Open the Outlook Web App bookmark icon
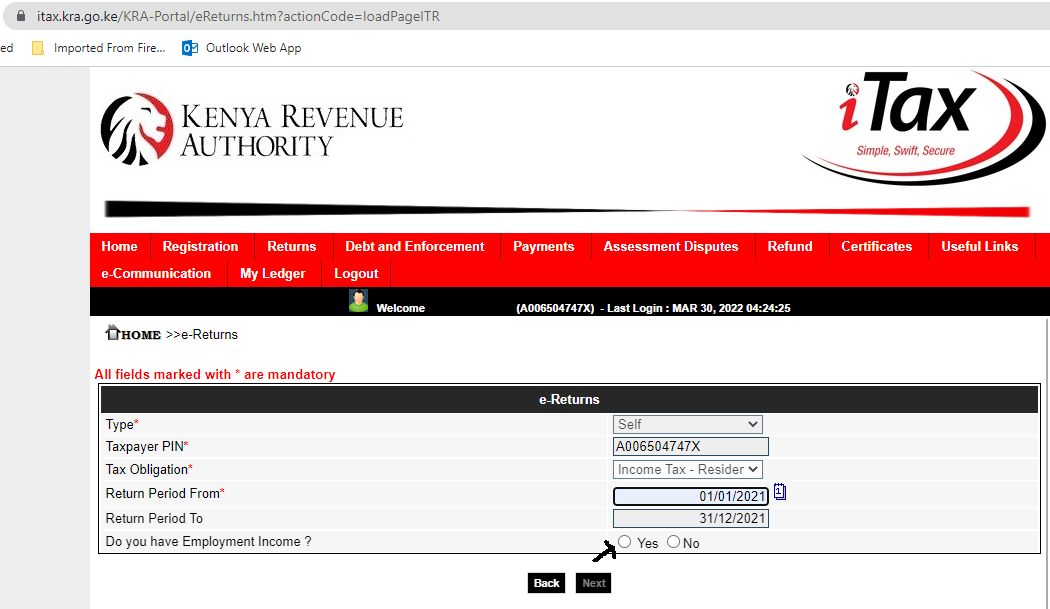 [189, 47]
